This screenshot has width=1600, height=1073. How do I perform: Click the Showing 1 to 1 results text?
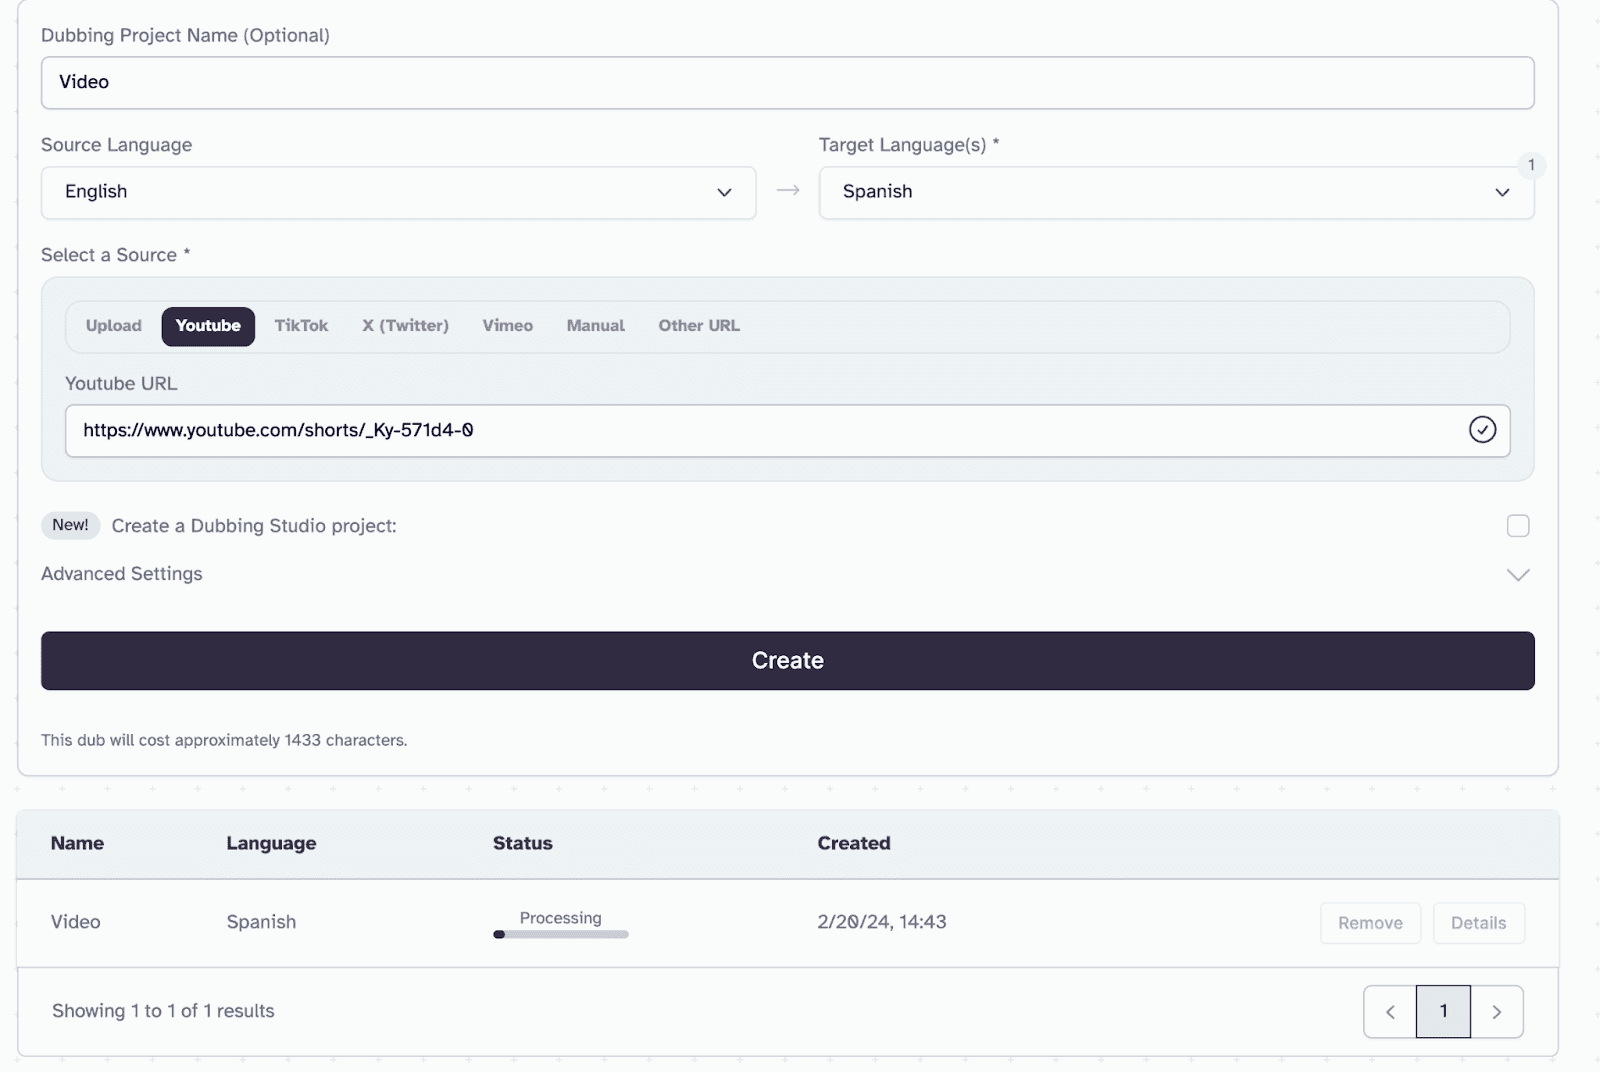click(163, 1011)
